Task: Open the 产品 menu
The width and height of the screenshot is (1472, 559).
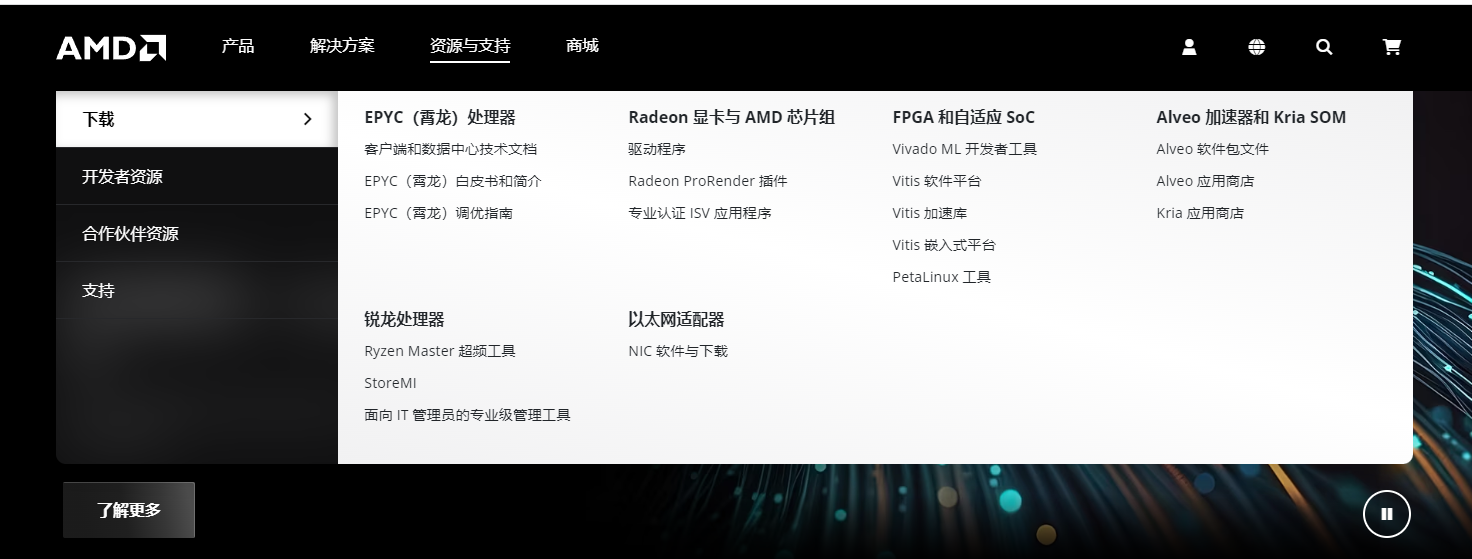Action: [x=238, y=46]
